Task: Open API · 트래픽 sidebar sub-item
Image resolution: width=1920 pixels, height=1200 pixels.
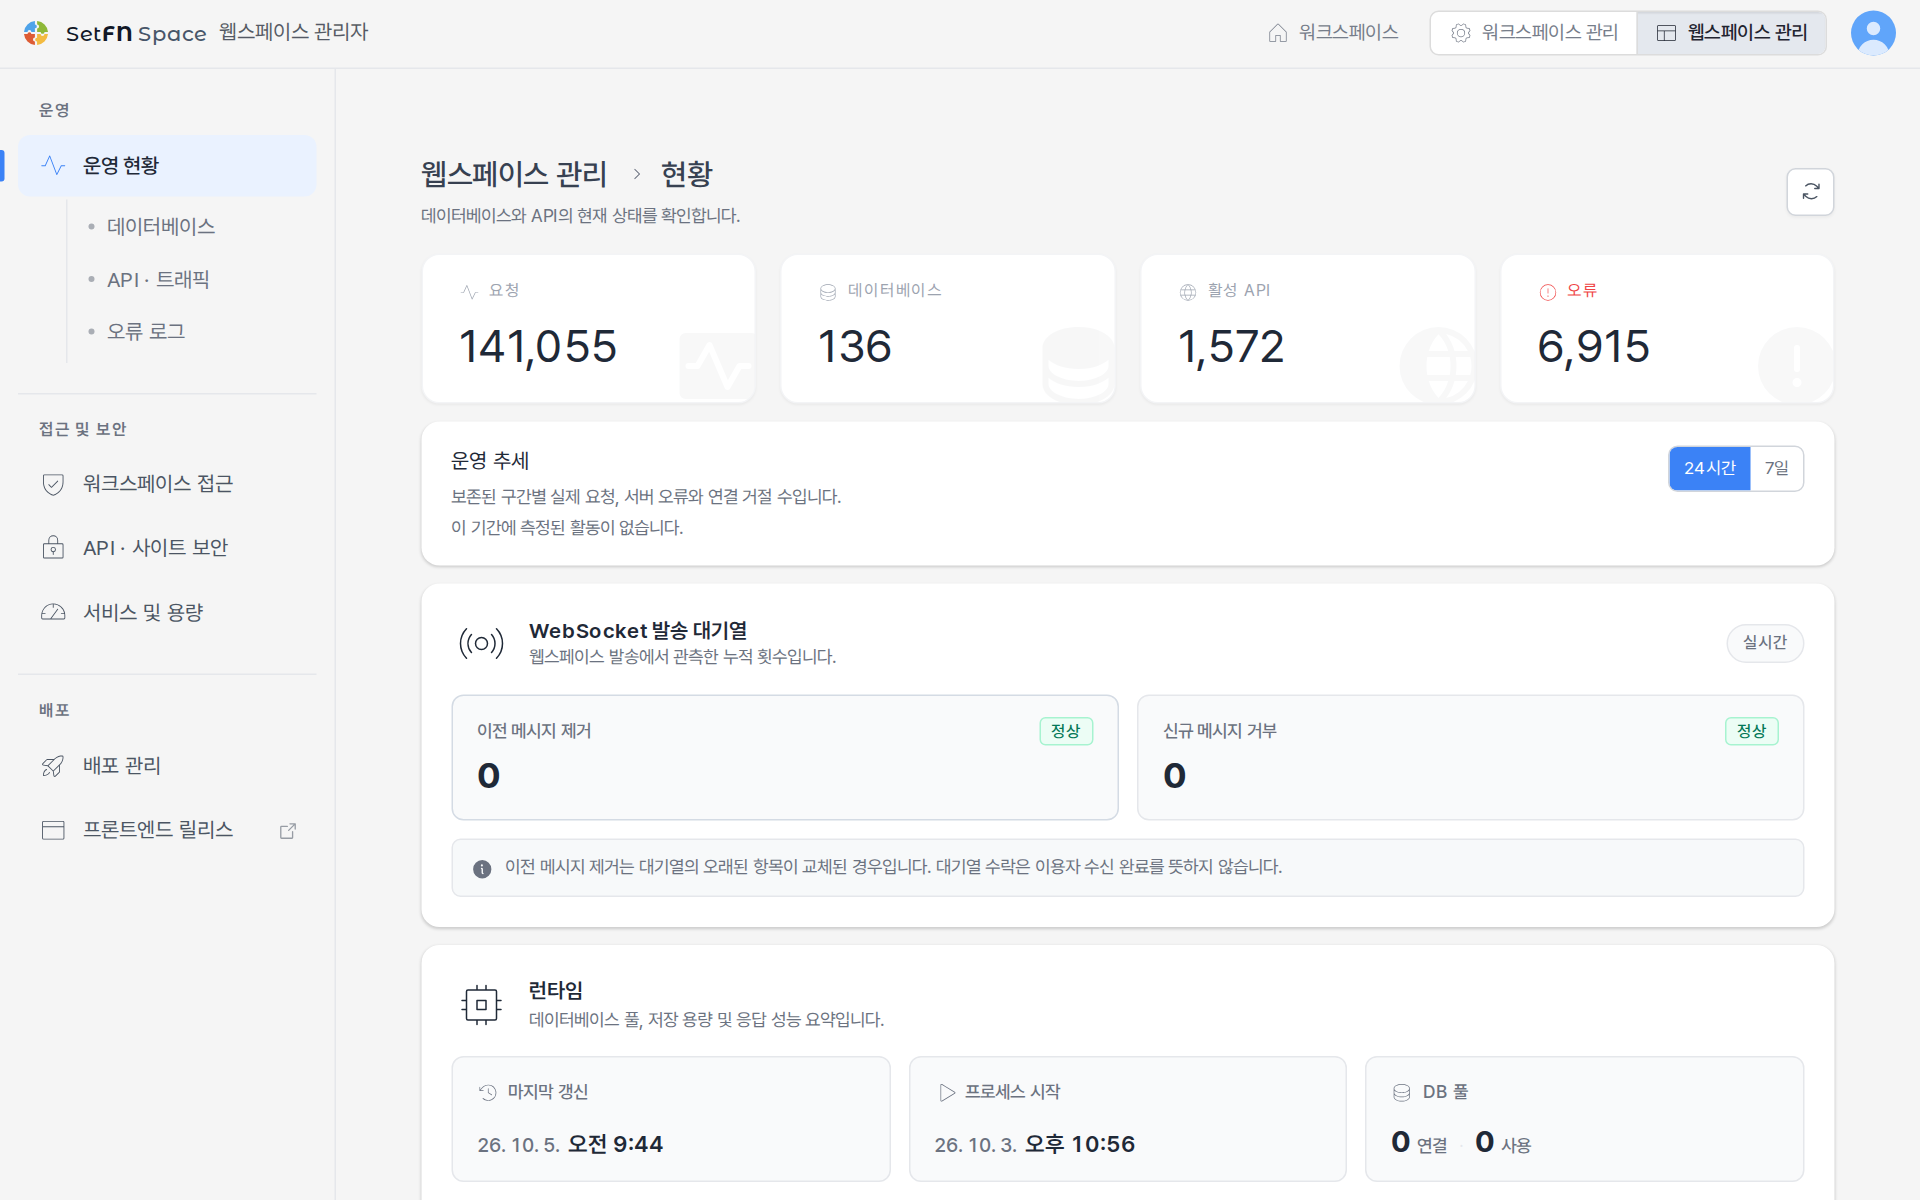Action: pyautogui.click(x=158, y=280)
